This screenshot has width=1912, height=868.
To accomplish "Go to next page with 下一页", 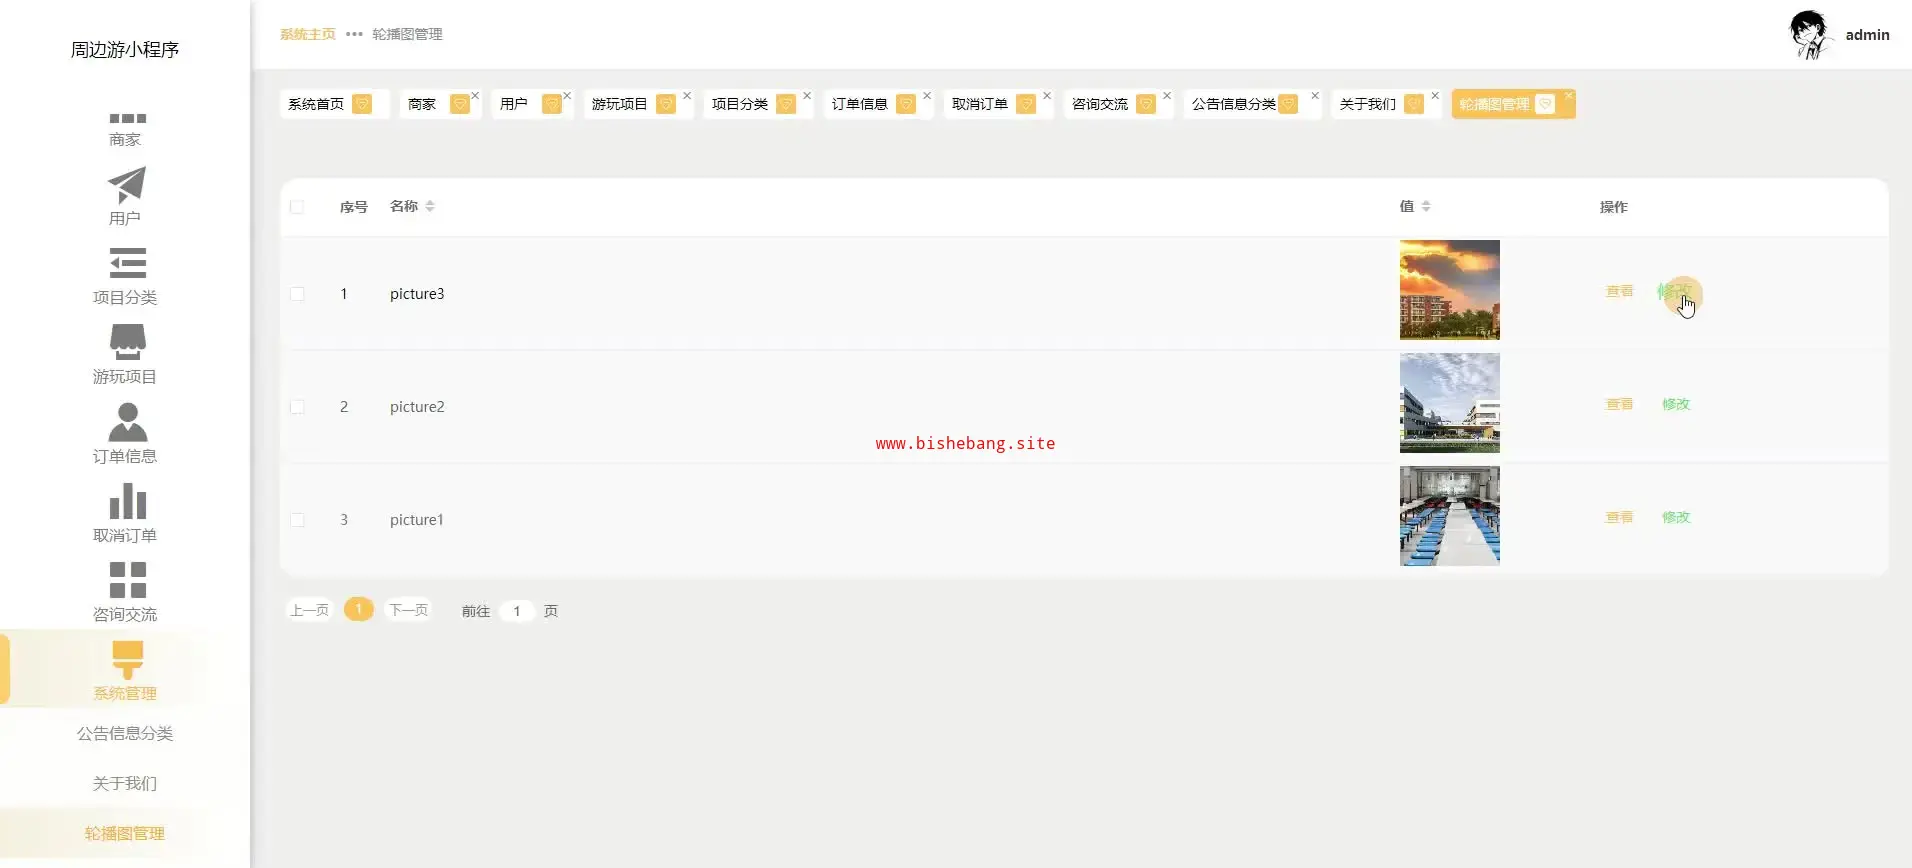I will (x=408, y=610).
